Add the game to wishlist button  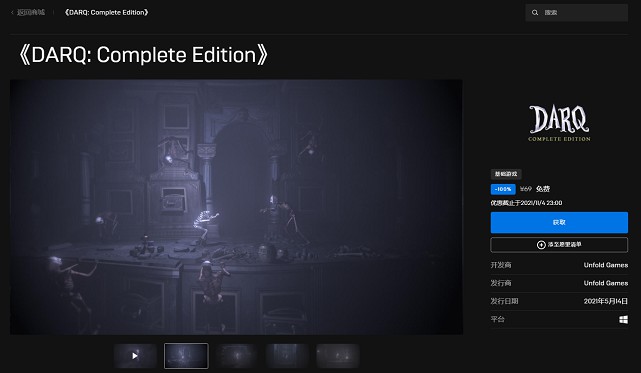coord(559,245)
